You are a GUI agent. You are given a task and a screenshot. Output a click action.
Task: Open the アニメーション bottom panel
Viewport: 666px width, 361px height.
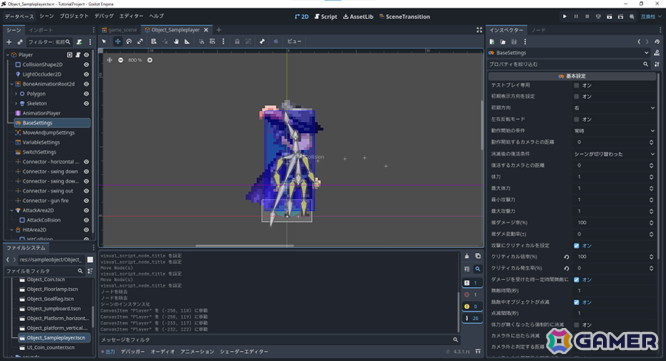coord(197,352)
